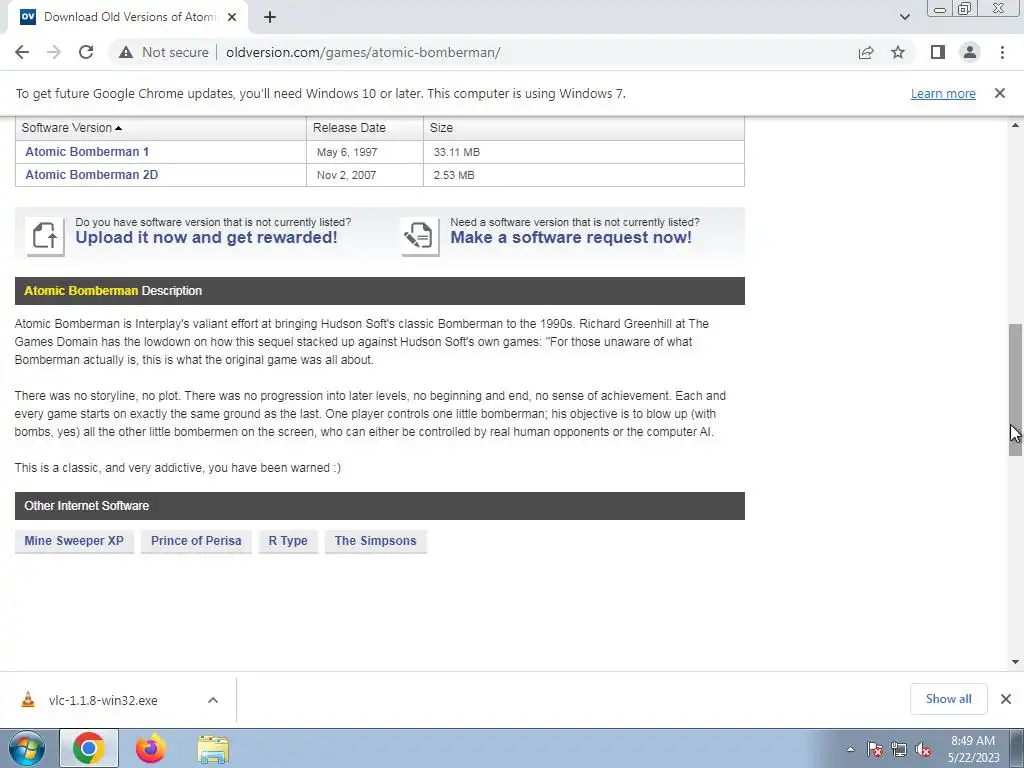
Task: Open a new browser tab
Action: pos(270,17)
